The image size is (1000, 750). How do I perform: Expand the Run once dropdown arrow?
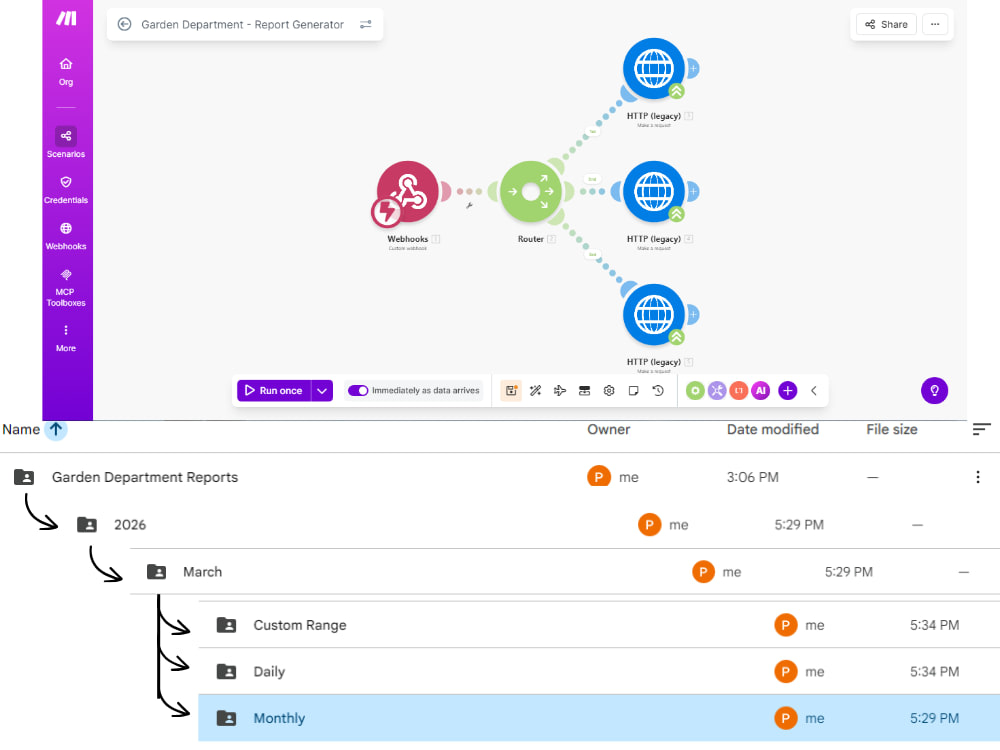(322, 390)
